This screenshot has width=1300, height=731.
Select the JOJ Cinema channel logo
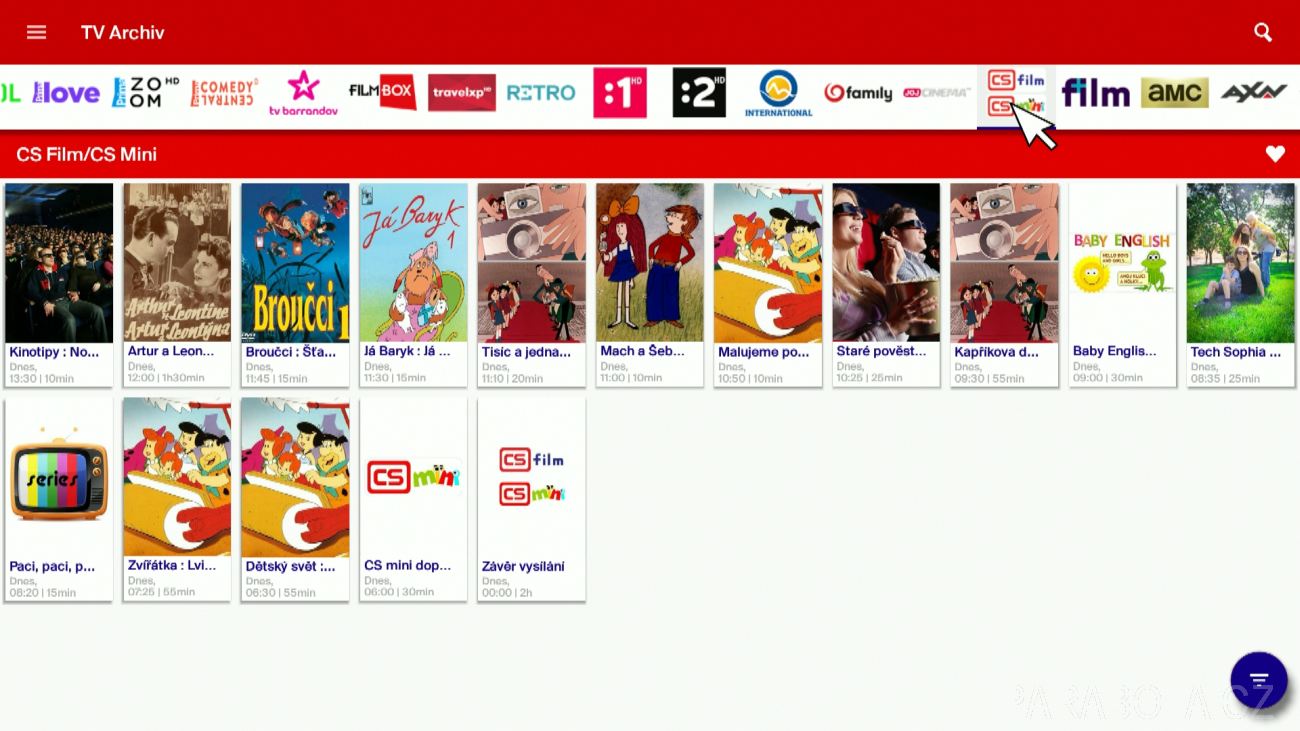click(x=936, y=93)
